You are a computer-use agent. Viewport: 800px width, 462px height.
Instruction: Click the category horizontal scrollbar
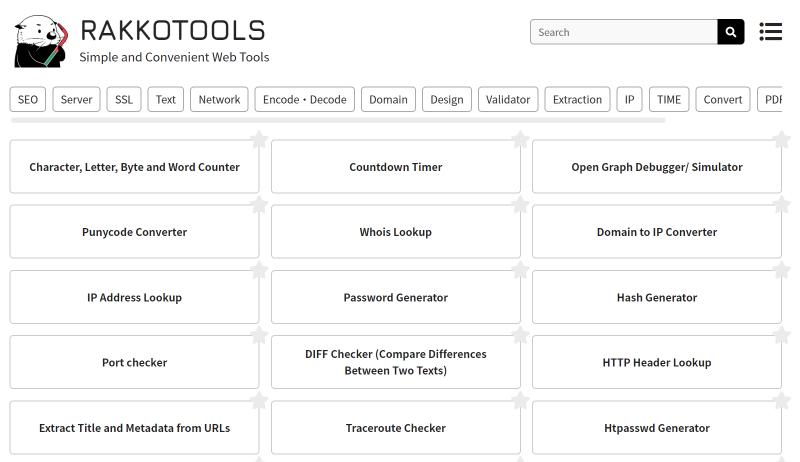pos(338,120)
